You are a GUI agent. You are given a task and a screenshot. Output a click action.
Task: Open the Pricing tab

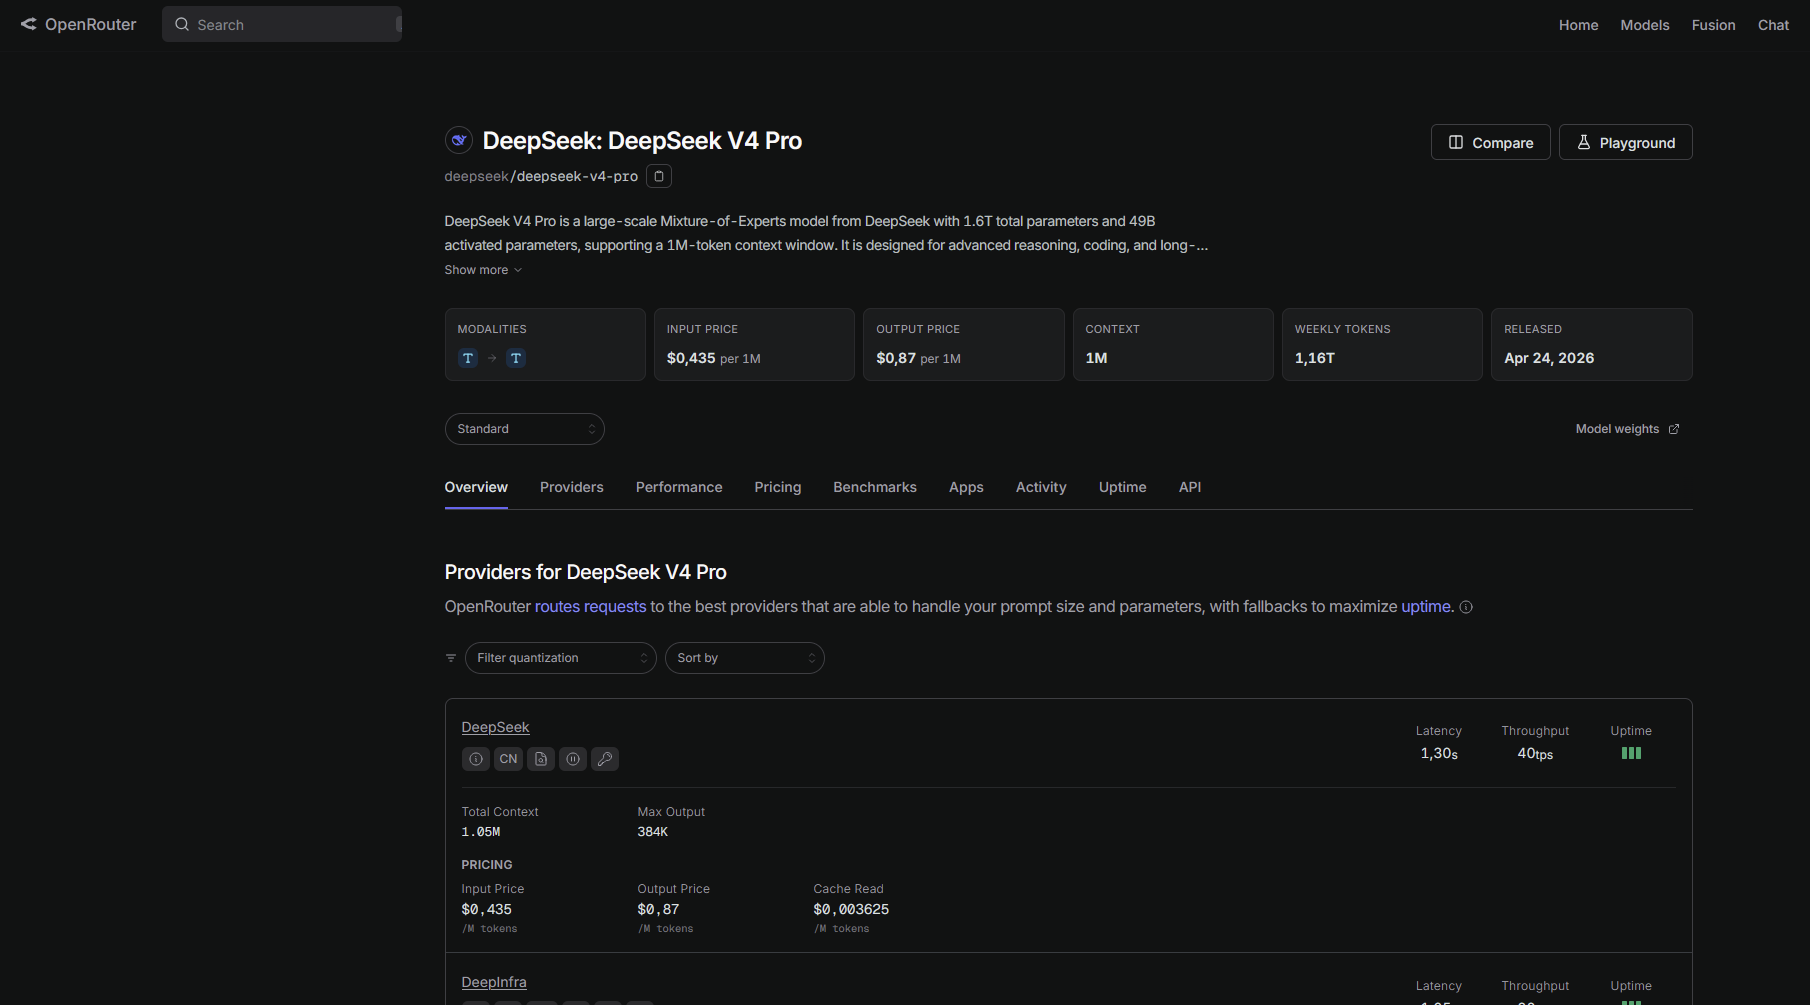point(778,487)
